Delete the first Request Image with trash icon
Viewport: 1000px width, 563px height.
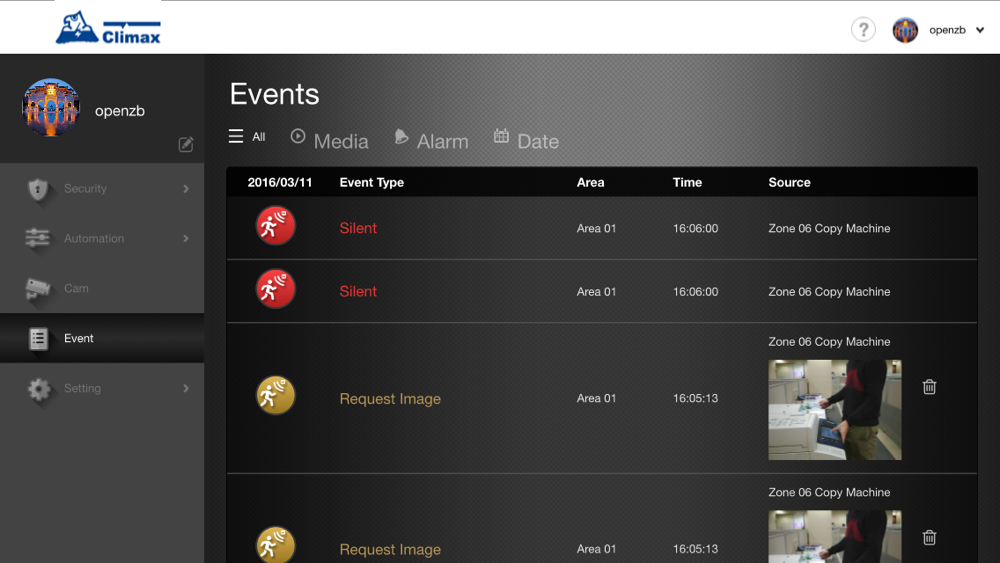[929, 386]
